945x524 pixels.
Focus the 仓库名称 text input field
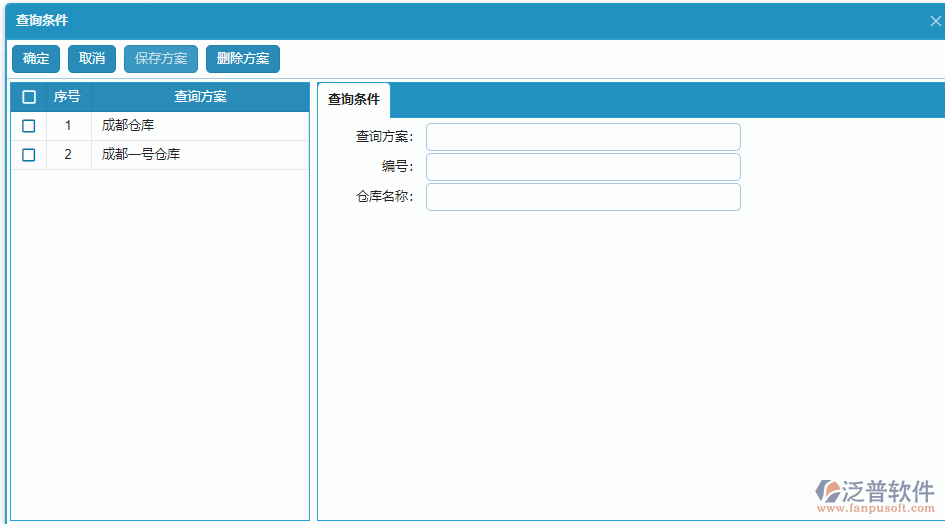click(x=583, y=197)
